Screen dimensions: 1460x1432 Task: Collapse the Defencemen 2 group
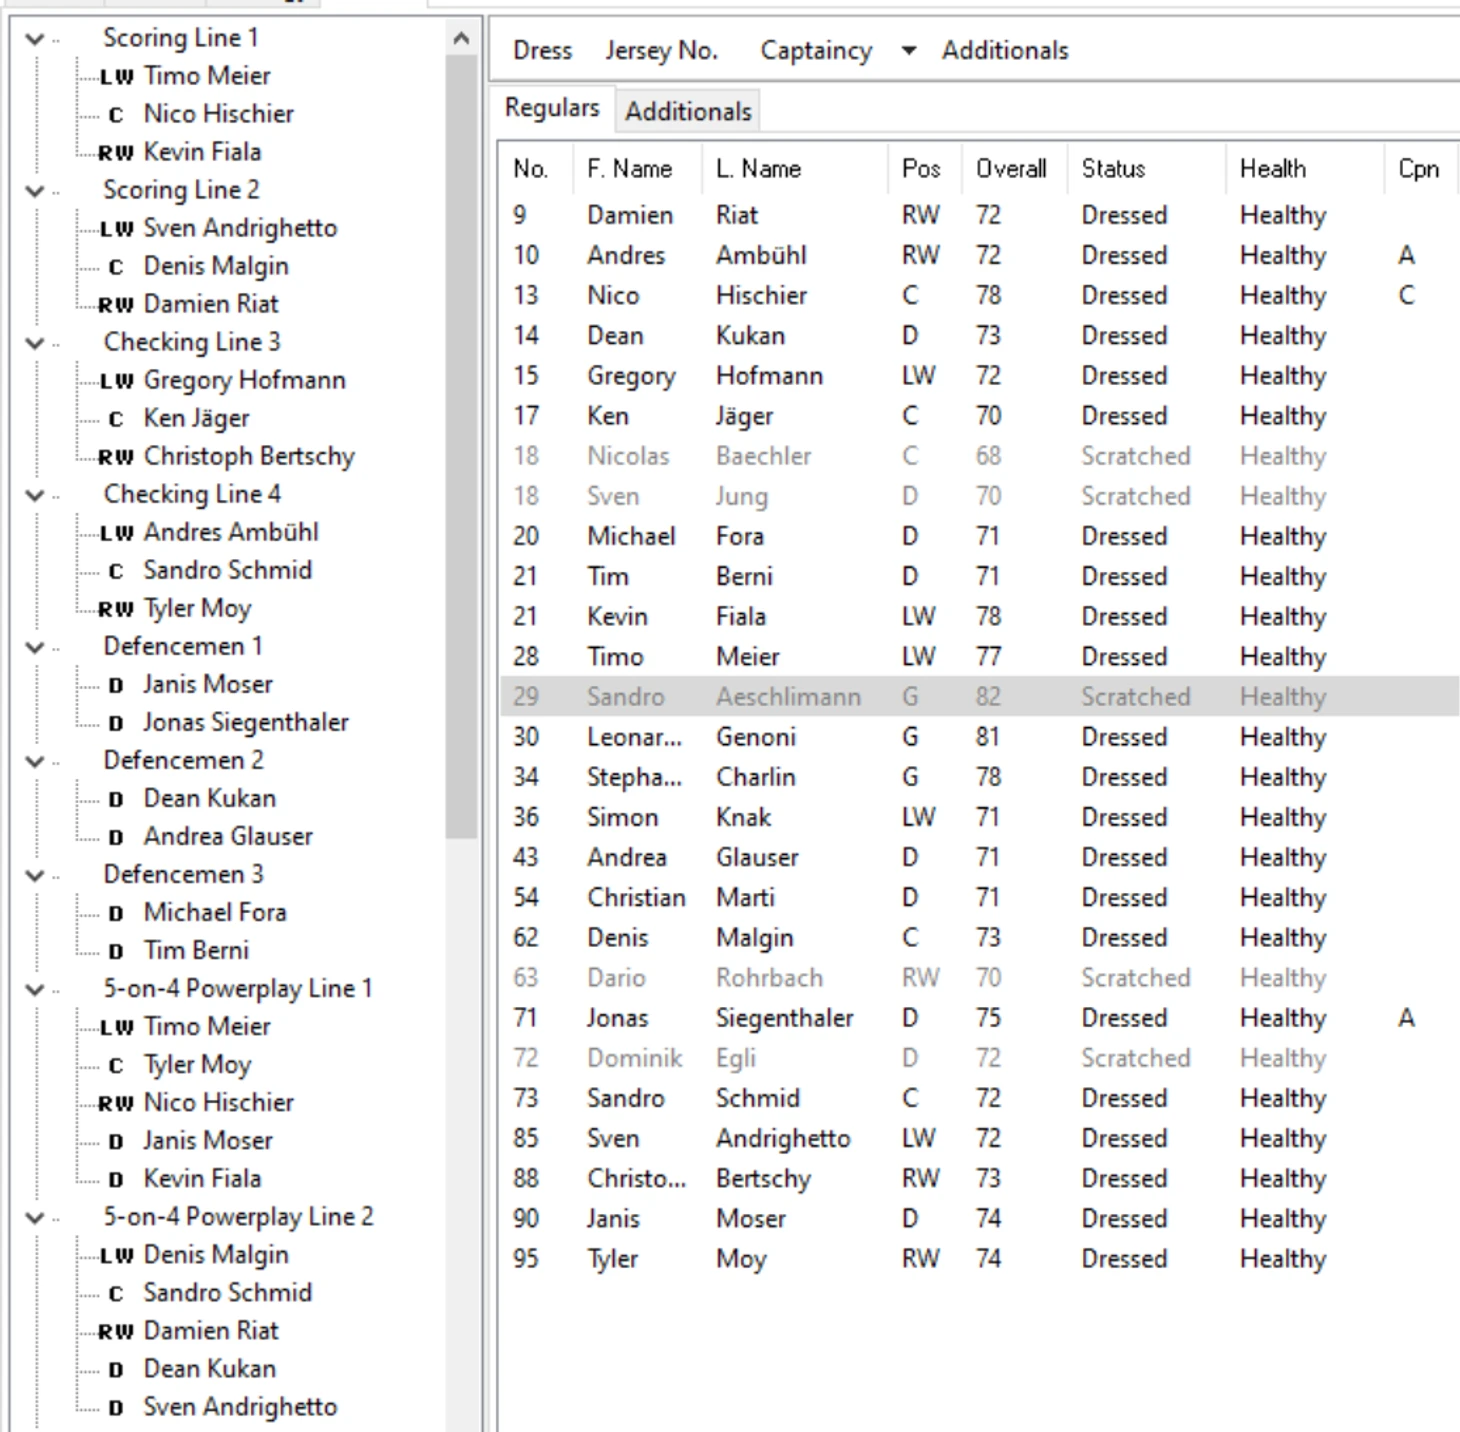coord(35,761)
